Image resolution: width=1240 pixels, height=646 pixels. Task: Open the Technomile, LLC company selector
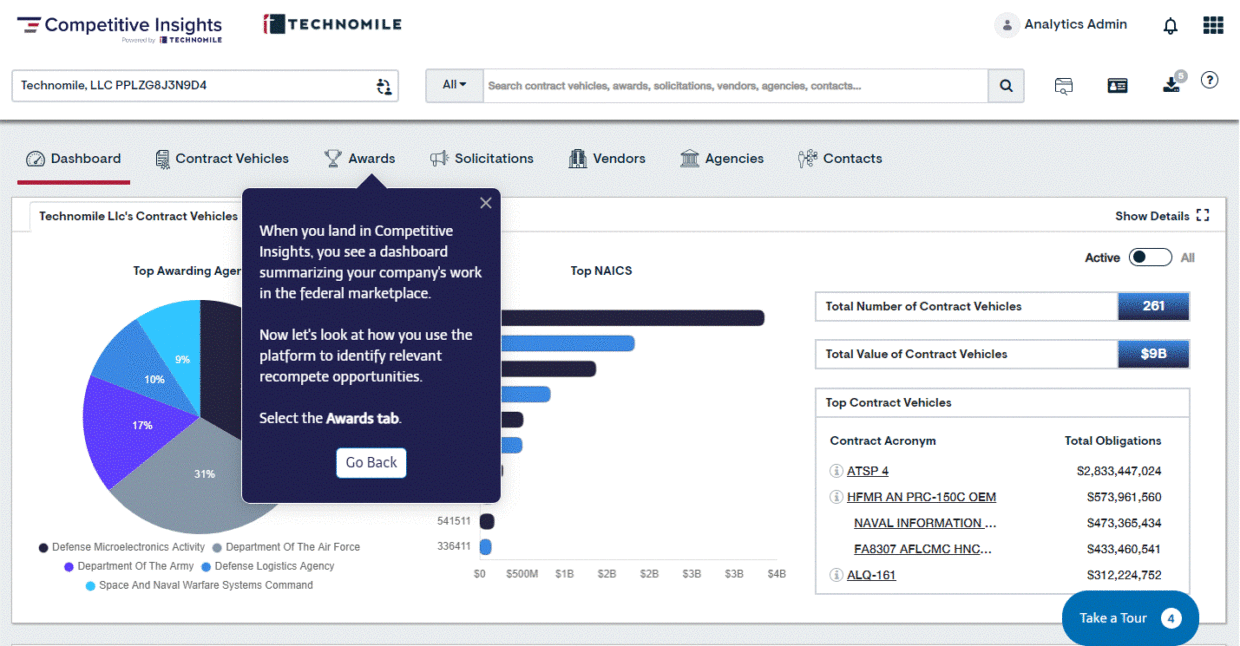point(205,86)
